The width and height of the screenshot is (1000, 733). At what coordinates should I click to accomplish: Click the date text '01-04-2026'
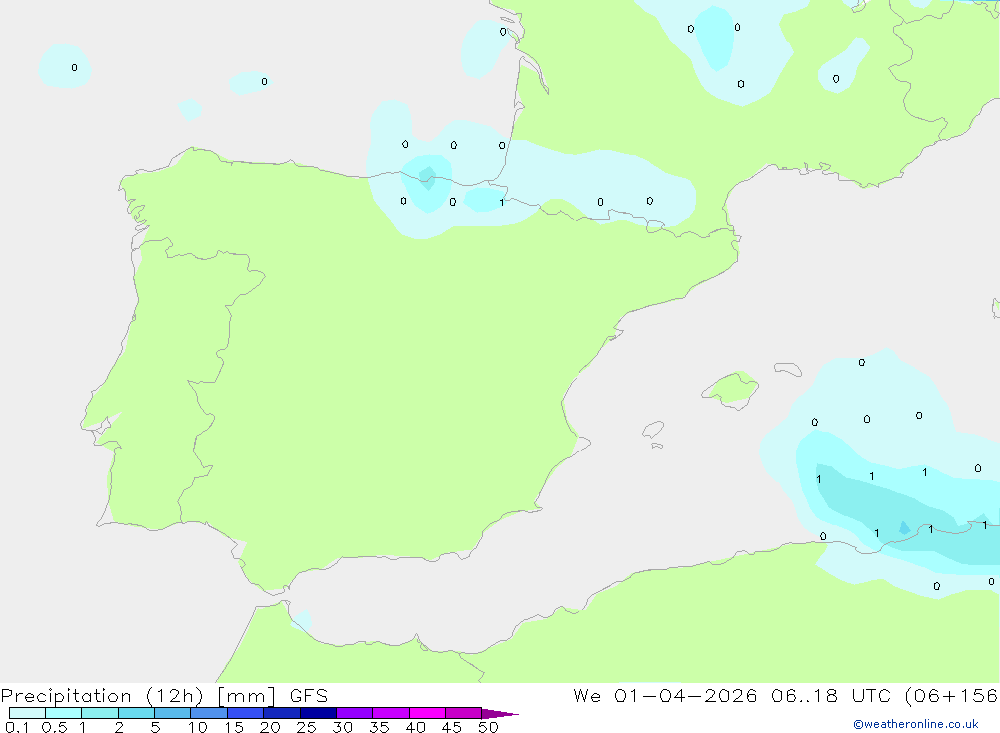686,696
